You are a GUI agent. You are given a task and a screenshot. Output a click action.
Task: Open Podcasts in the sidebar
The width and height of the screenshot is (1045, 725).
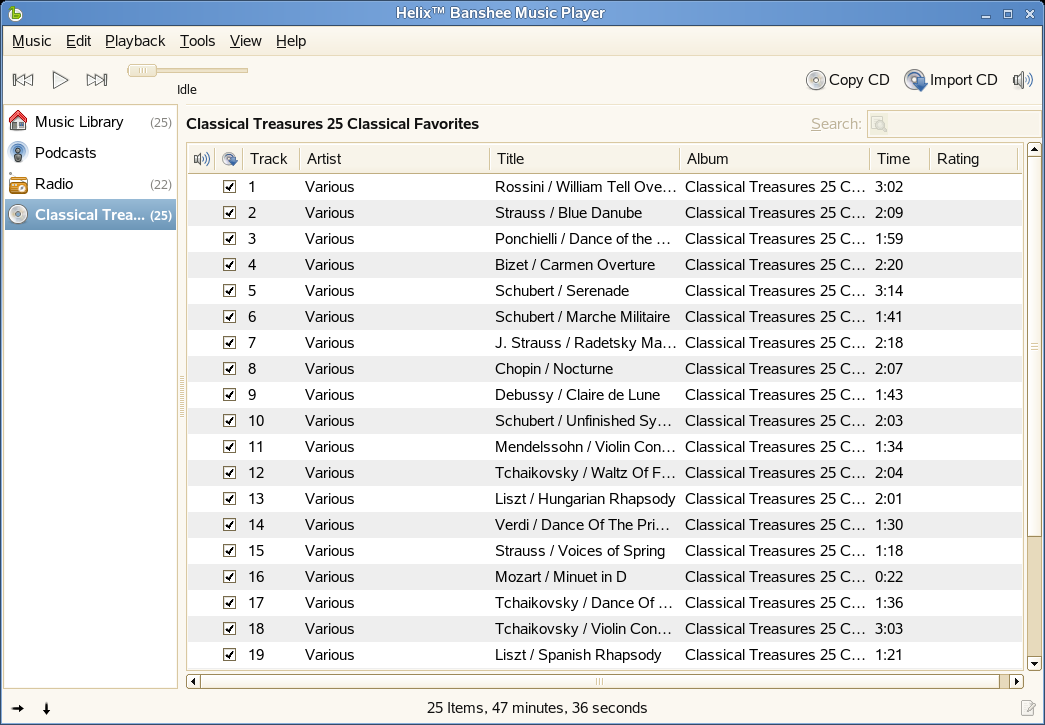click(x=65, y=153)
